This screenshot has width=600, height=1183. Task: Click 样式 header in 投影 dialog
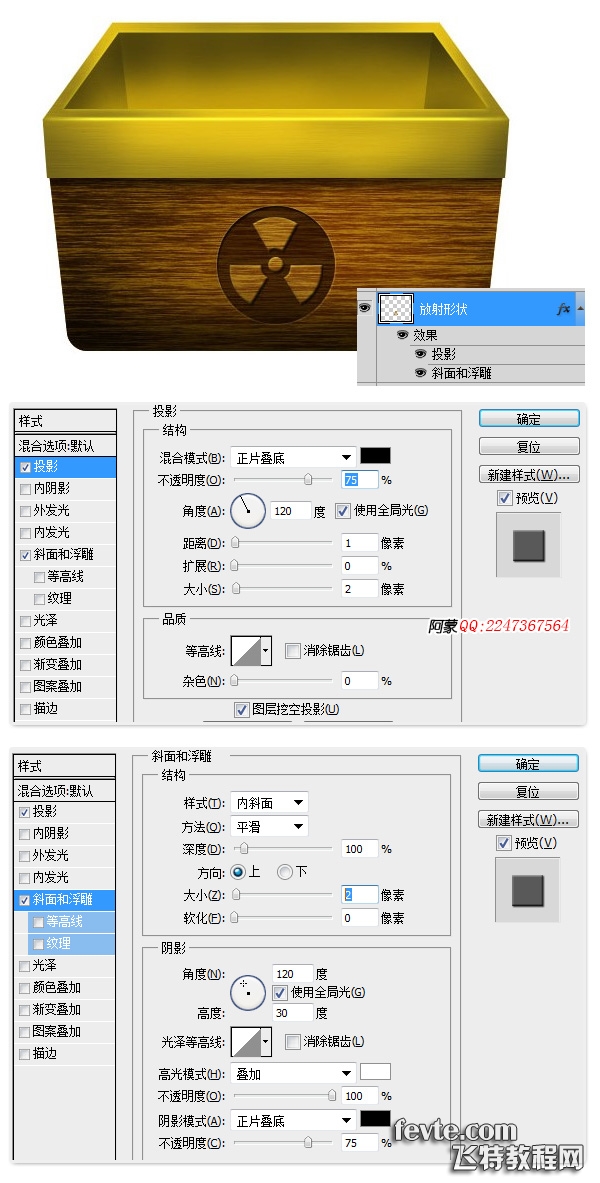click(66, 422)
